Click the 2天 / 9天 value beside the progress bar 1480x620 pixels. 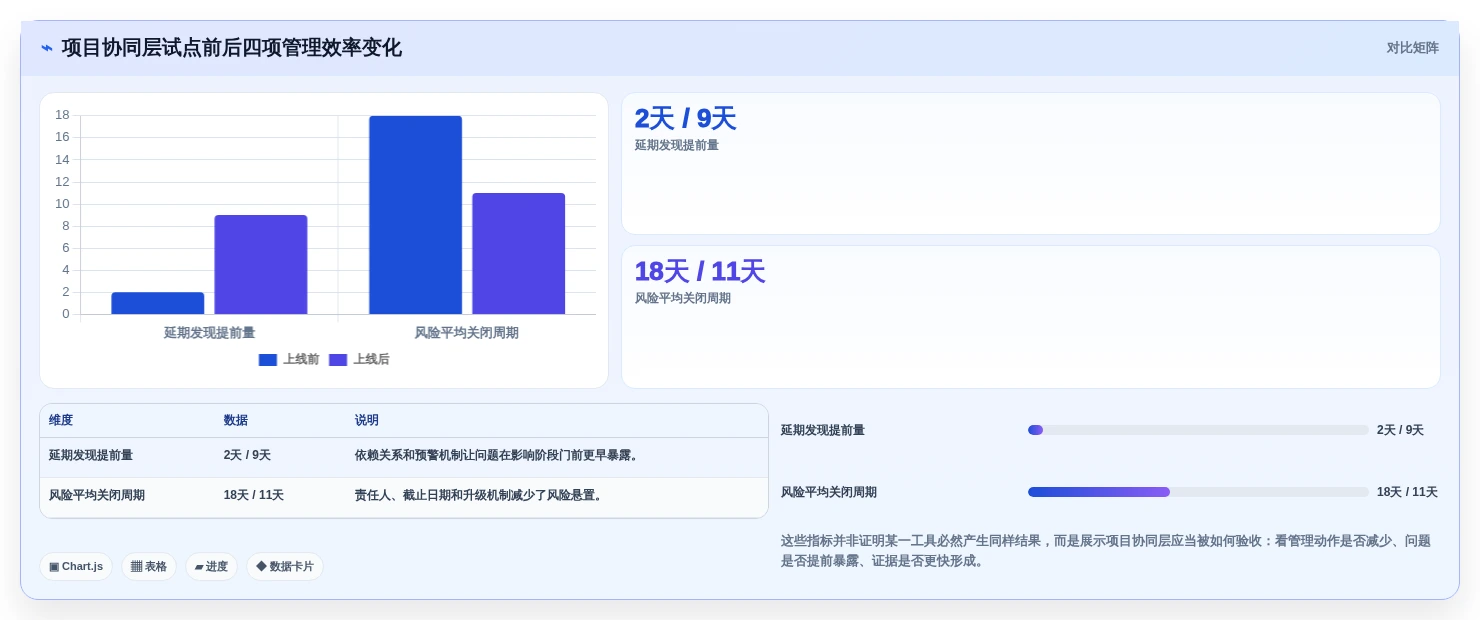coord(1400,431)
